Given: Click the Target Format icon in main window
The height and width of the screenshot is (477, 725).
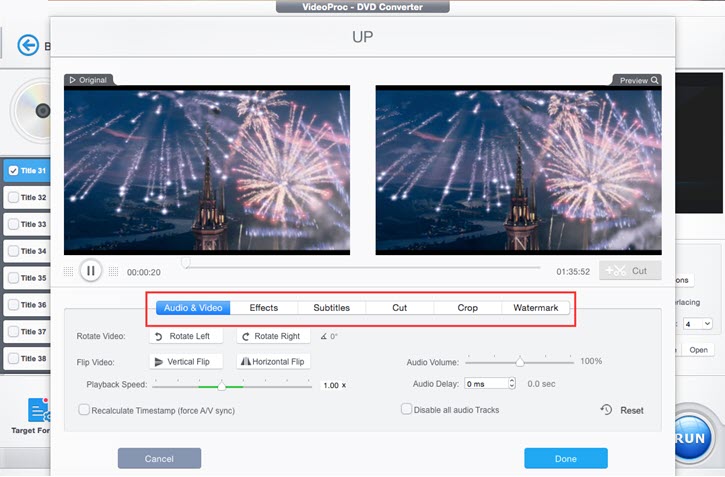Looking at the screenshot, I should click(x=39, y=410).
